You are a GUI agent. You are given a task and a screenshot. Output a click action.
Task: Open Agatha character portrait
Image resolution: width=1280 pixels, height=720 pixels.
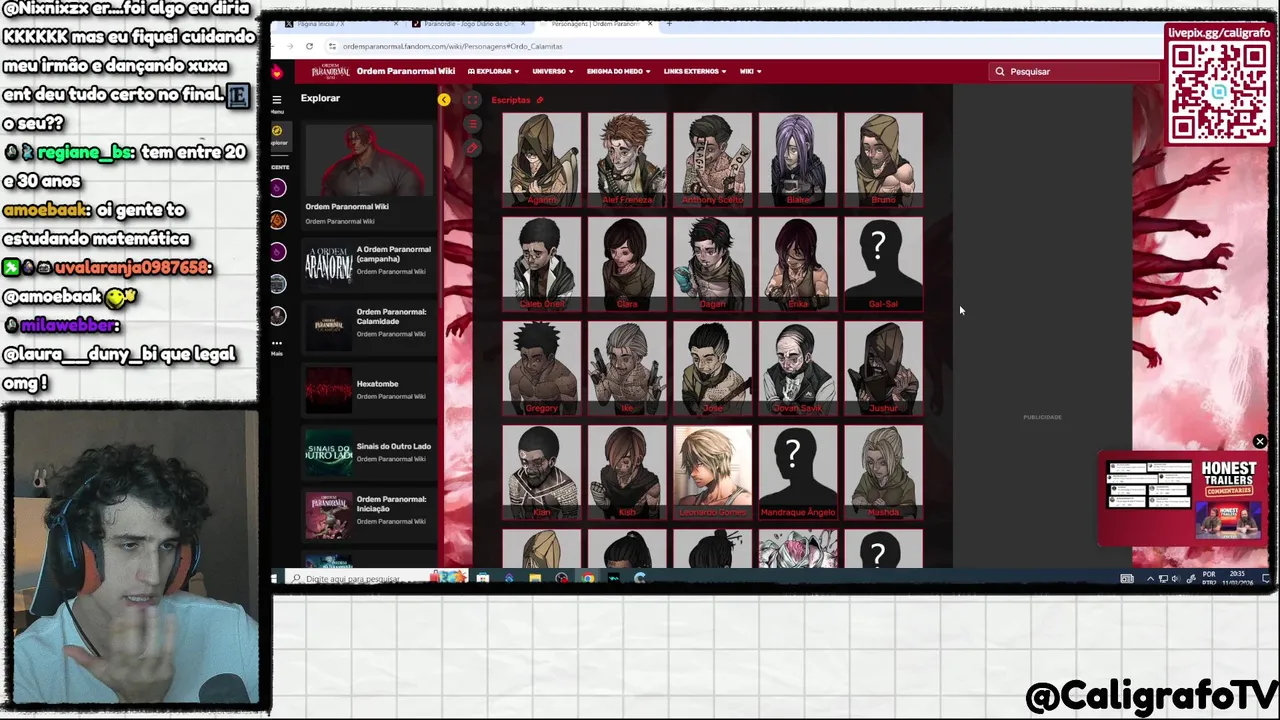pyautogui.click(x=541, y=160)
